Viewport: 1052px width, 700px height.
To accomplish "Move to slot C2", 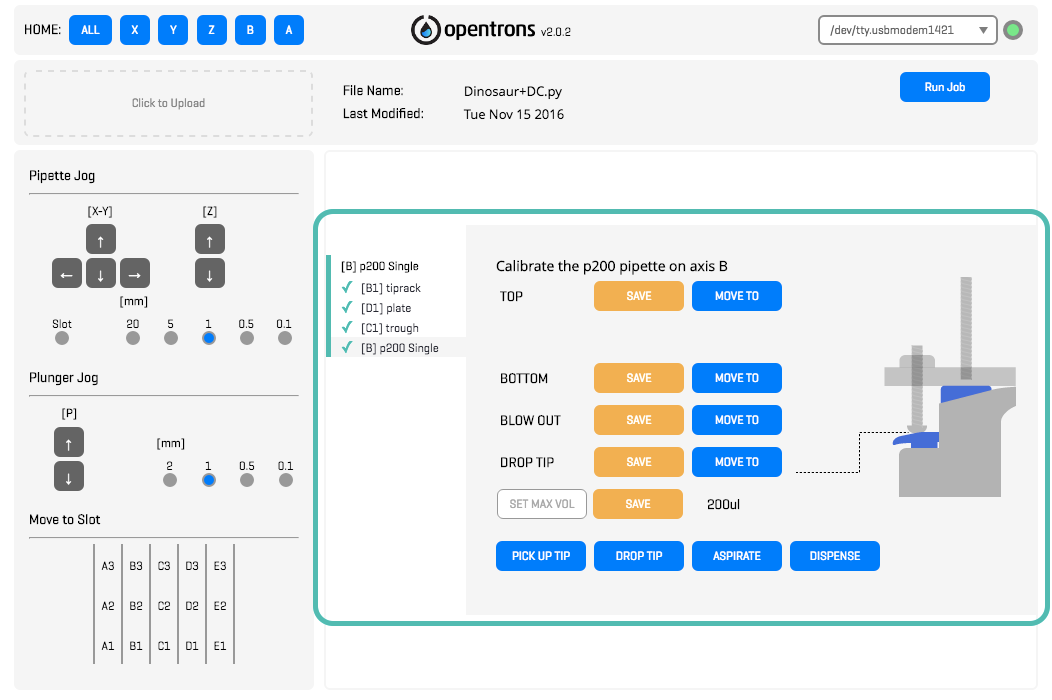I will 164,606.
